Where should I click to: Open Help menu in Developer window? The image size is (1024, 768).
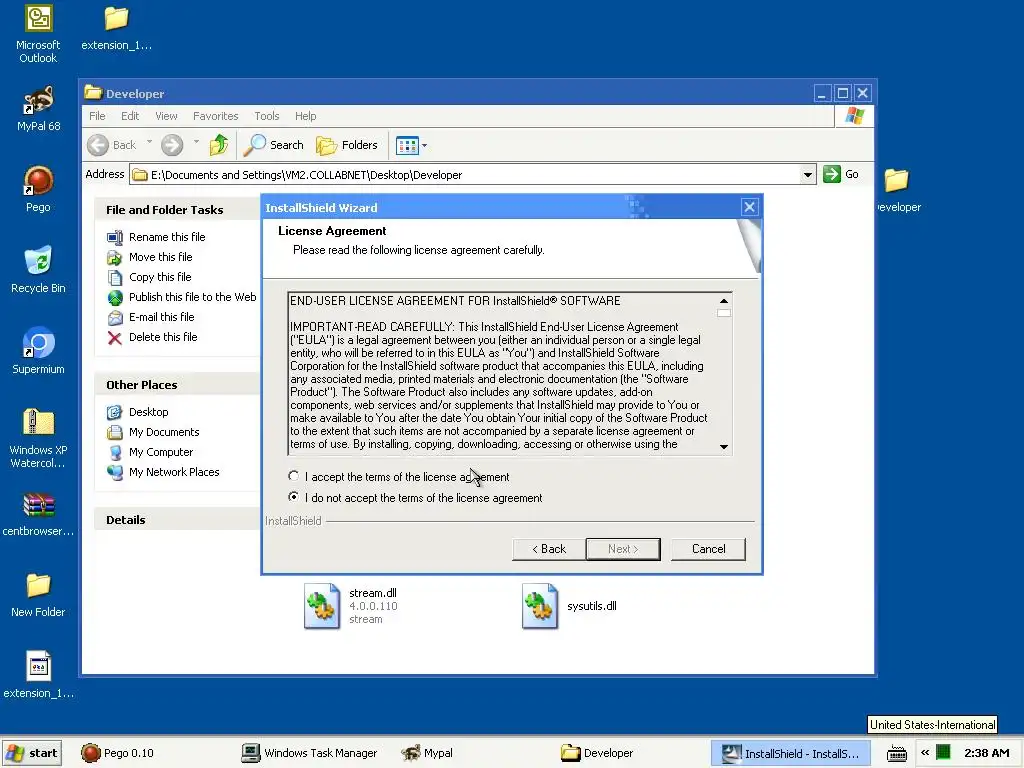[305, 116]
